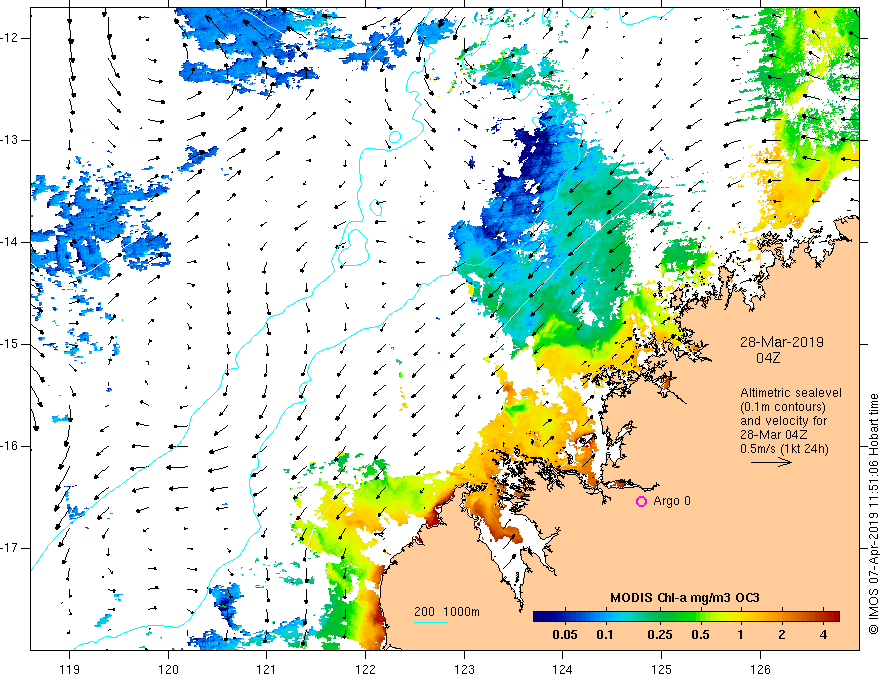Click the 'MODIS Chl-a mg/m3 OC3' colorbar title
This screenshot has width=880, height=680.
[685, 598]
